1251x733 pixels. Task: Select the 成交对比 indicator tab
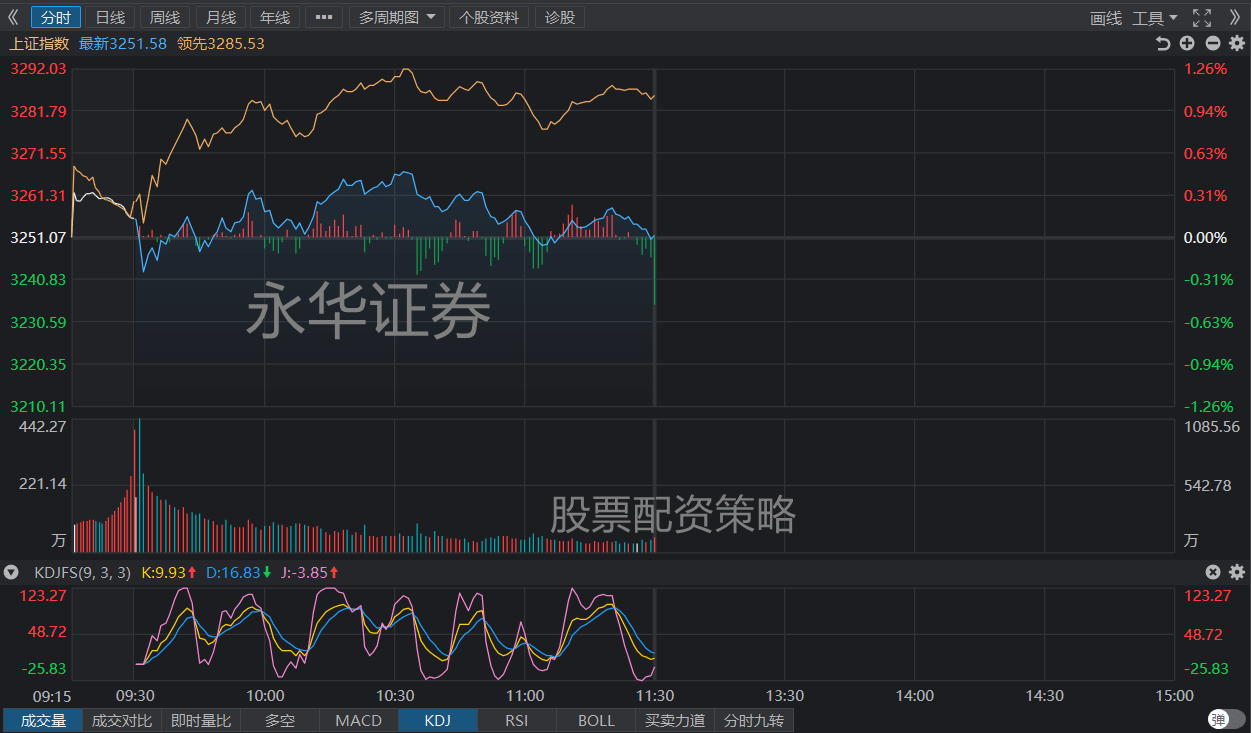tap(122, 720)
